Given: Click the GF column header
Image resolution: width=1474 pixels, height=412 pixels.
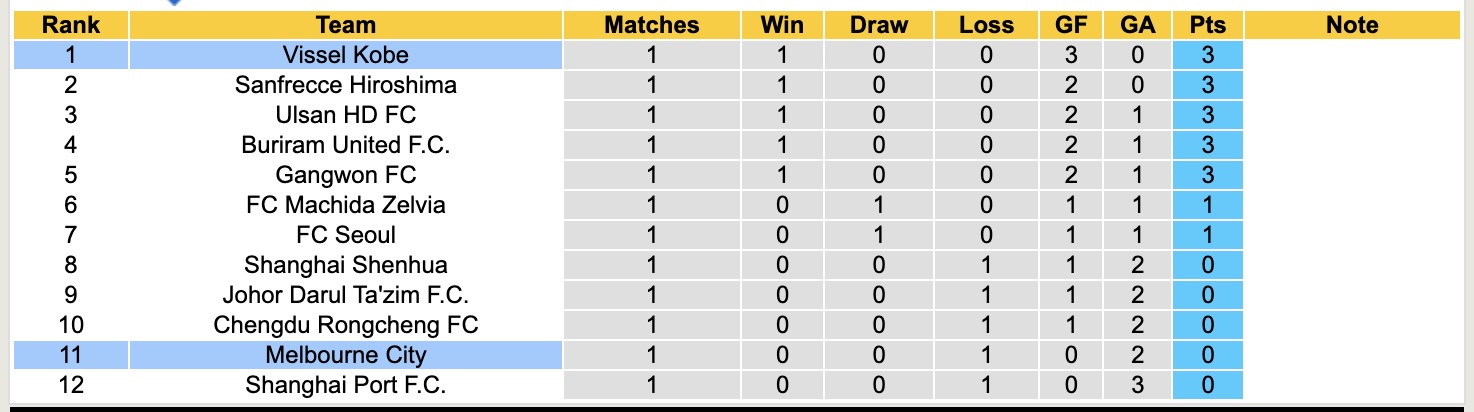Looking at the screenshot, I should point(1071,26).
